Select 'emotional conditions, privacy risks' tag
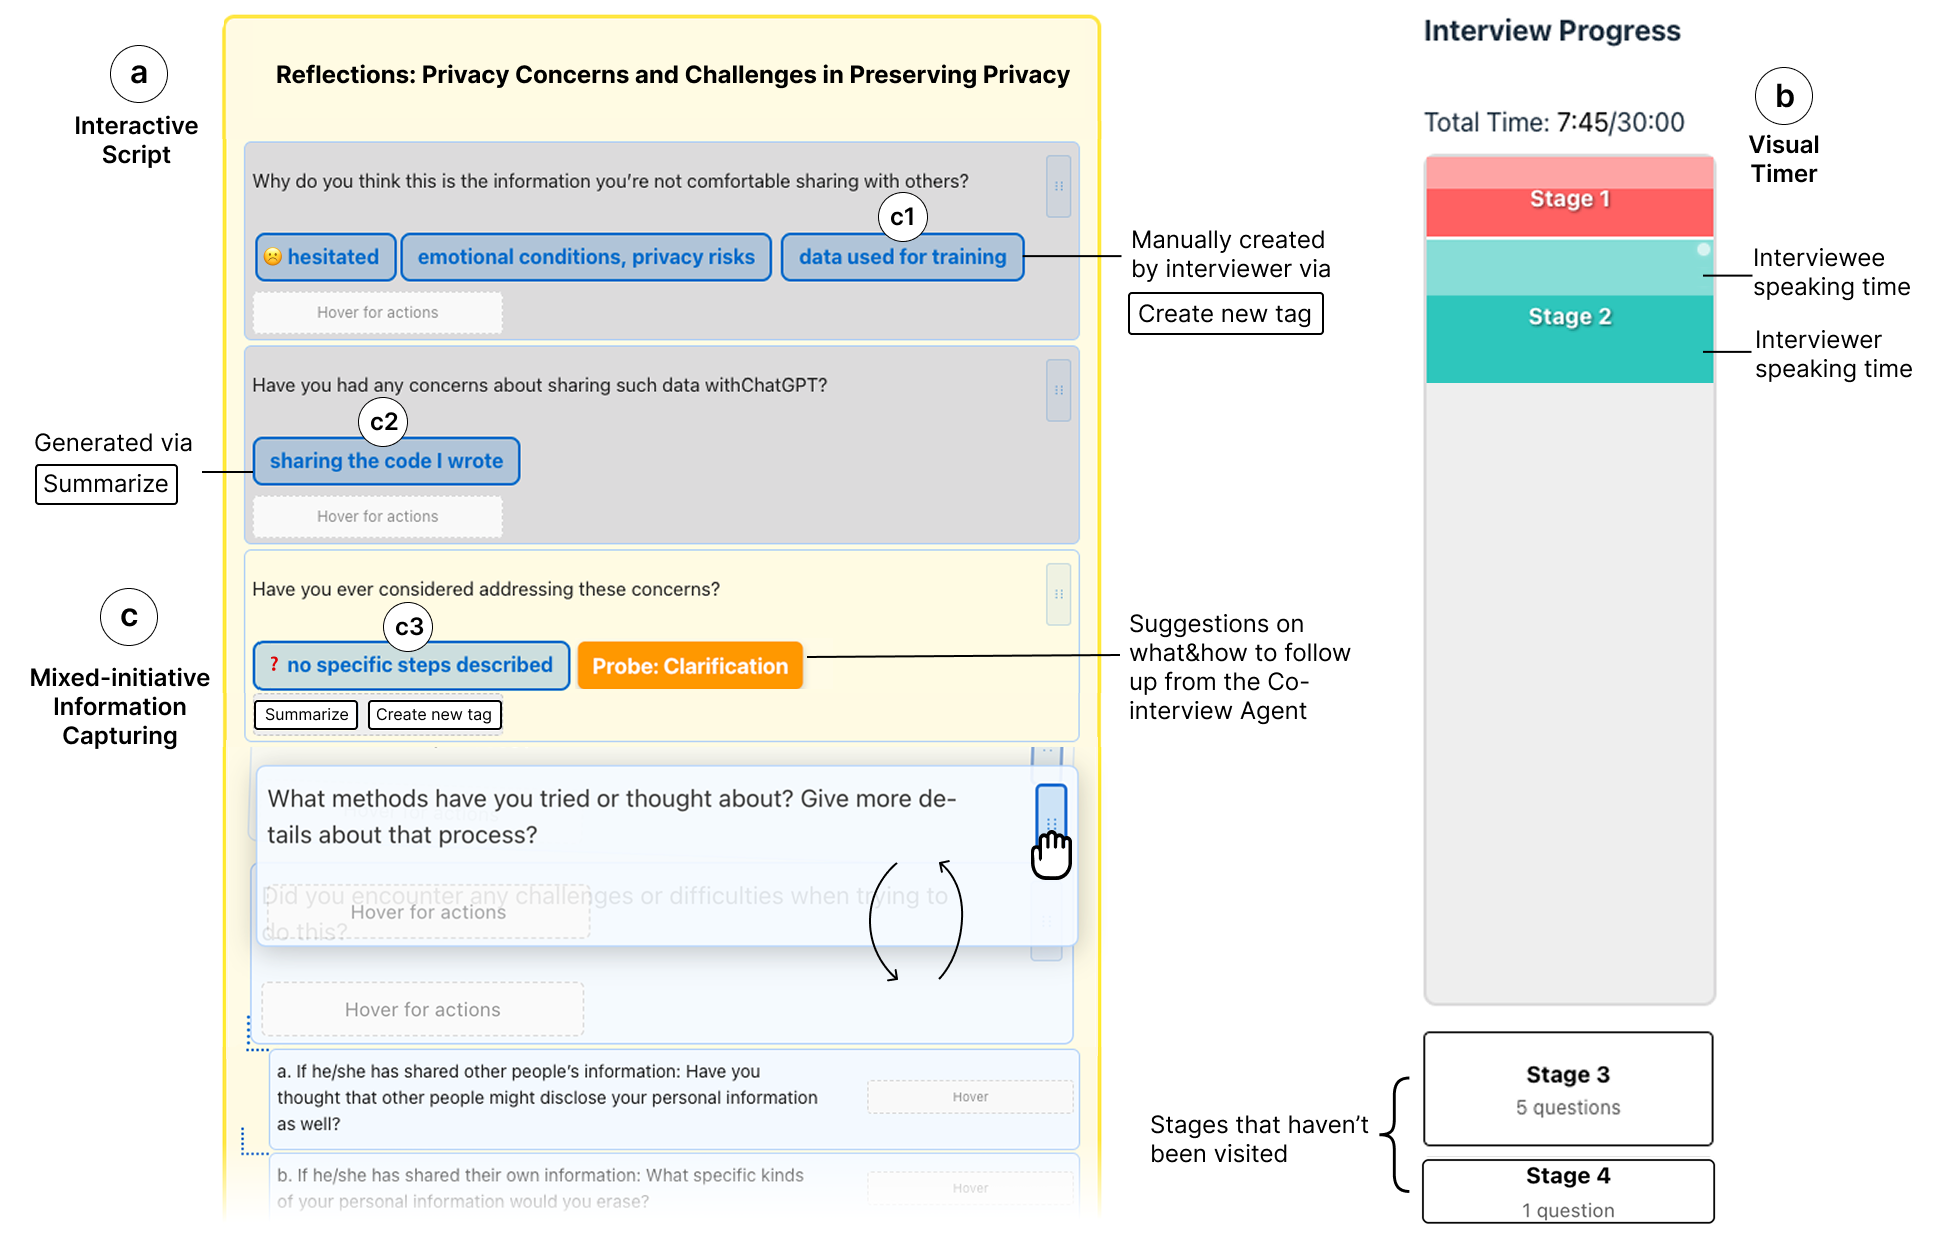 (x=586, y=257)
